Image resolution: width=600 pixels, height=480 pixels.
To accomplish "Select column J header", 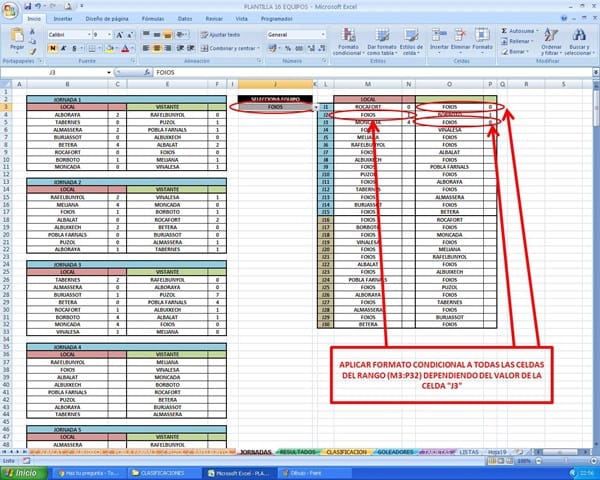I will pyautogui.click(x=275, y=84).
